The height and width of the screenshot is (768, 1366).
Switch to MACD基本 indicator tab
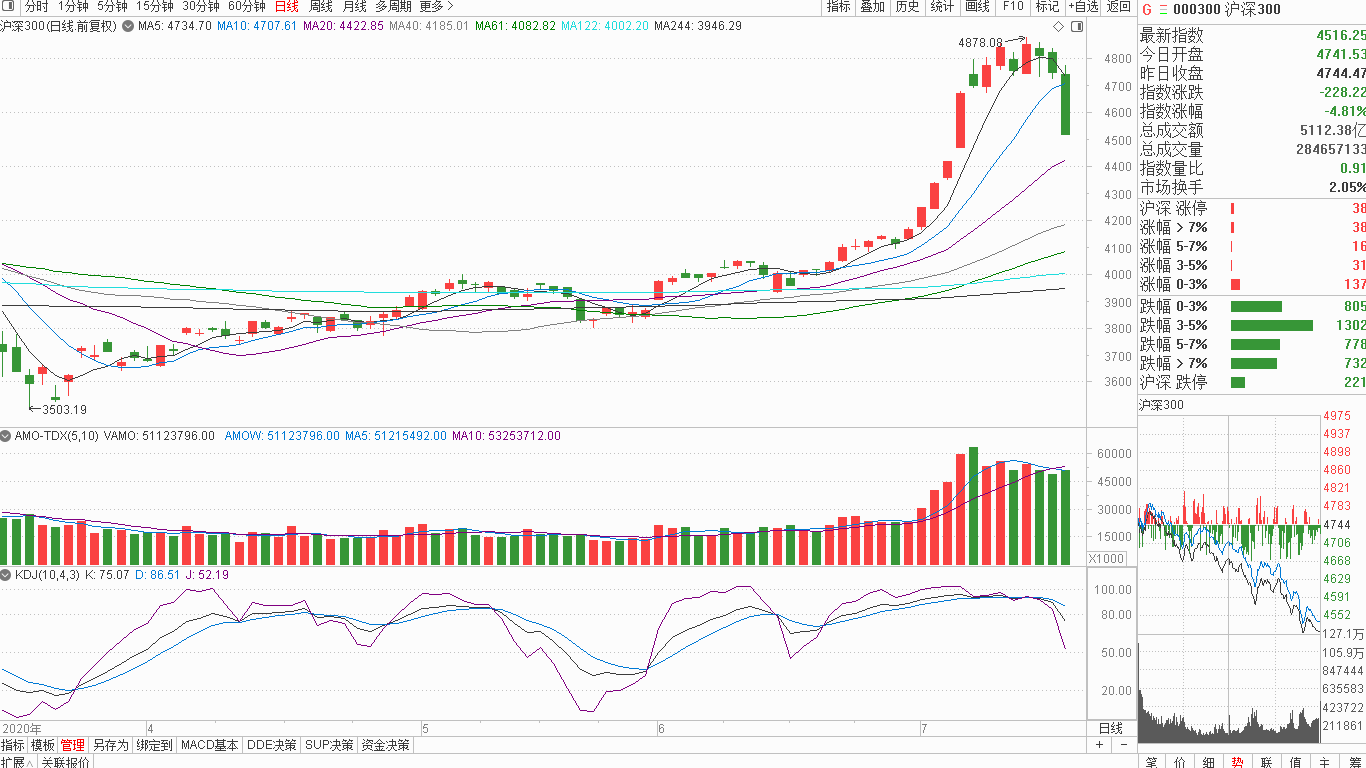pyautogui.click(x=210, y=745)
